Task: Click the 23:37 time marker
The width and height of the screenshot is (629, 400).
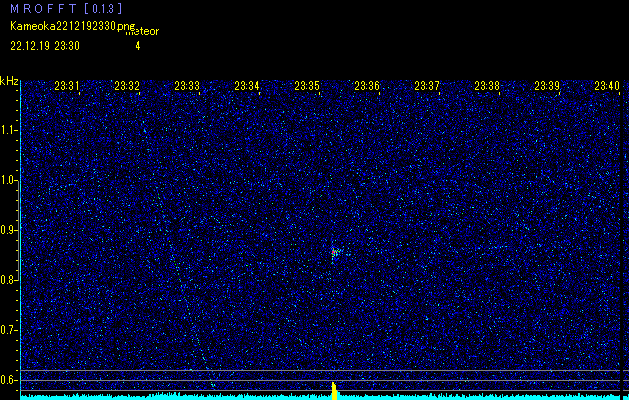Action: (427, 86)
